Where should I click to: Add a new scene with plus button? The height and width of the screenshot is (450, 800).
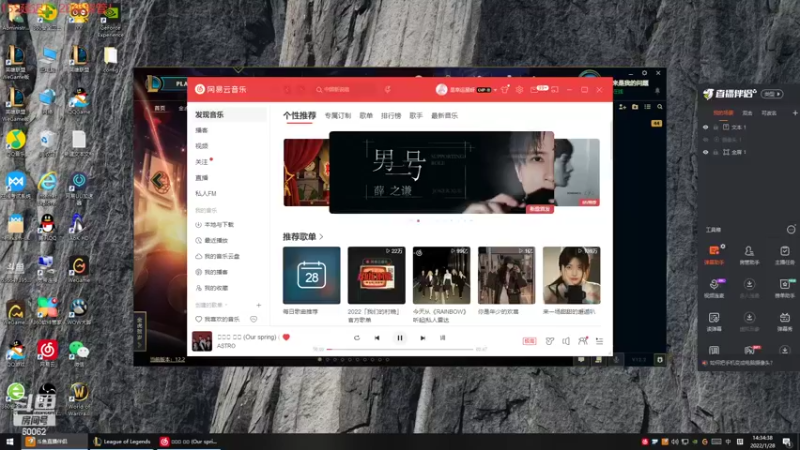click(794, 113)
